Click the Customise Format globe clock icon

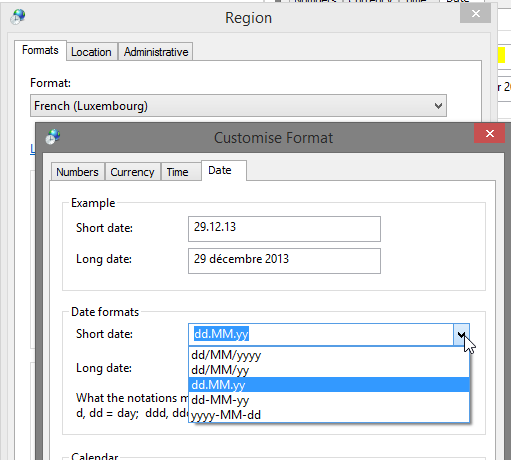pos(53,137)
